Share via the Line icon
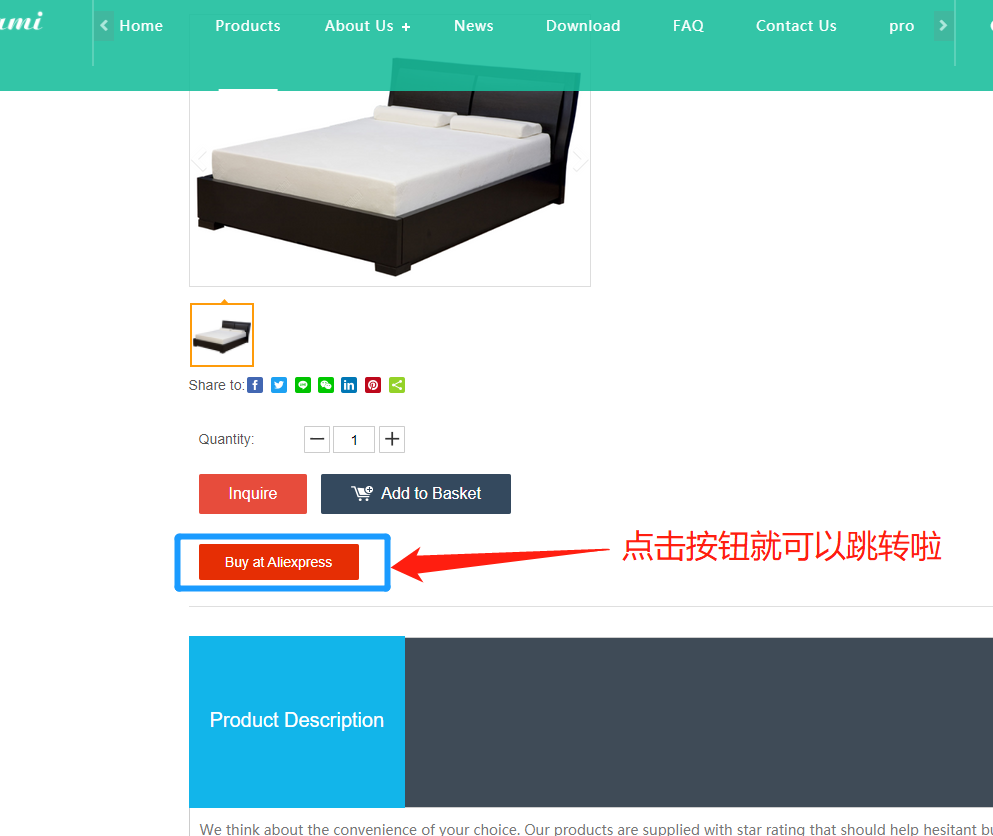993x836 pixels. point(303,385)
